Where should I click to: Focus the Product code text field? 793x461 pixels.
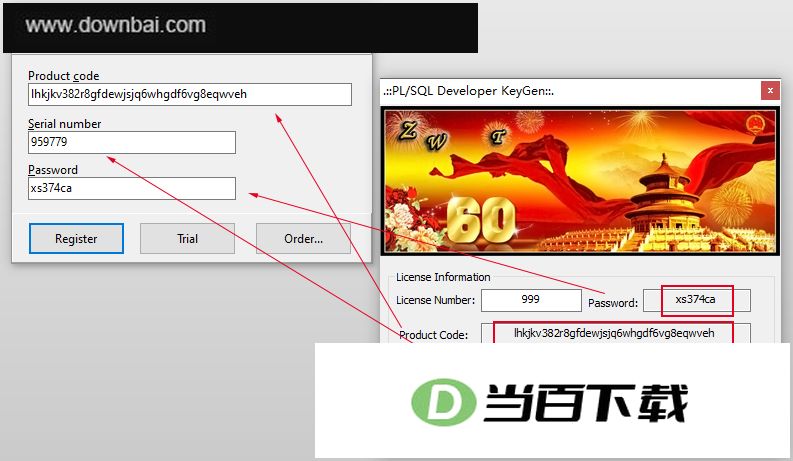click(190, 95)
